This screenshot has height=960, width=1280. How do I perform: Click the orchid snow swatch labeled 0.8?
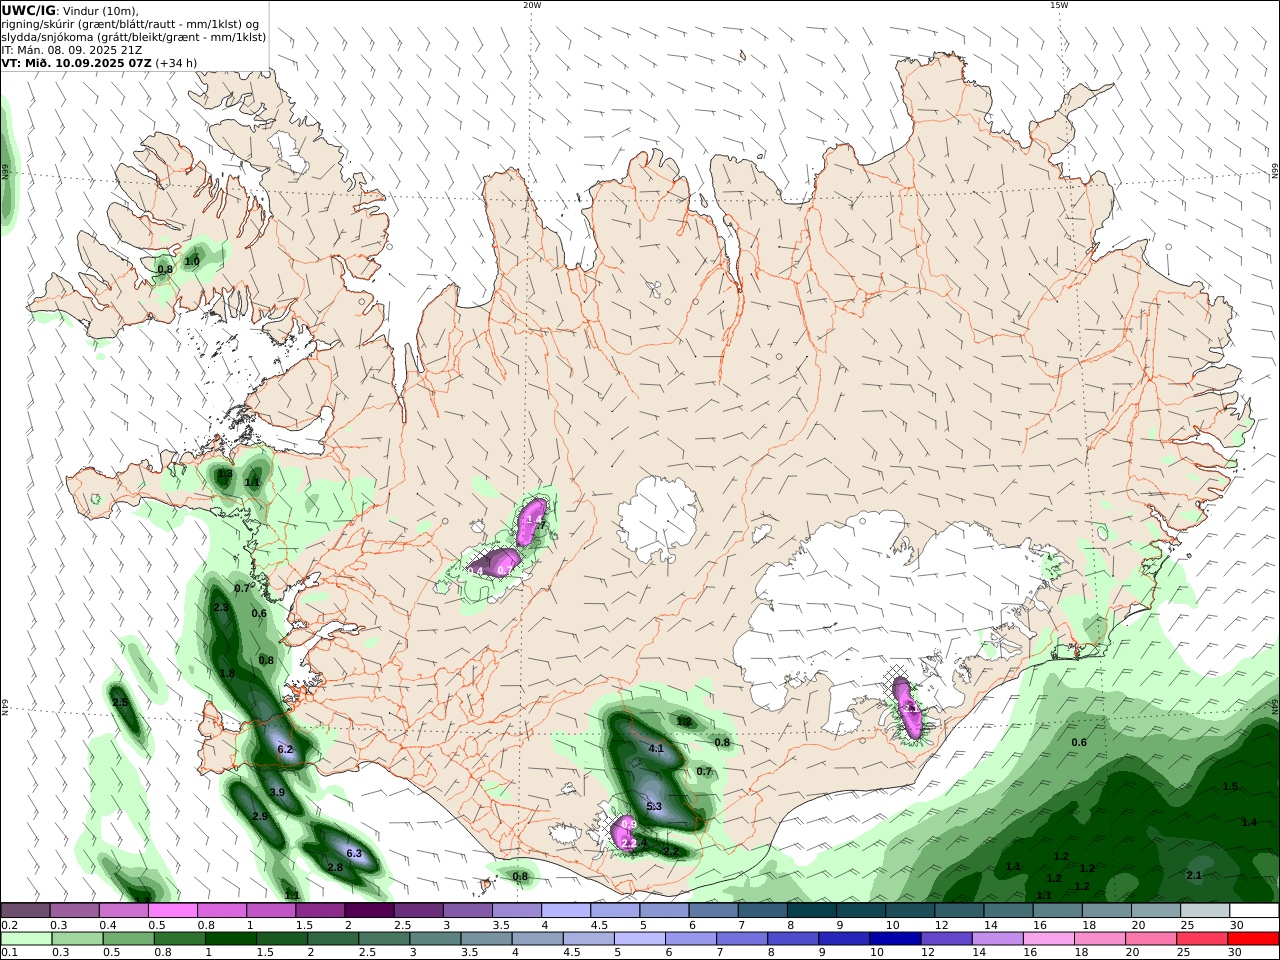click(221, 910)
